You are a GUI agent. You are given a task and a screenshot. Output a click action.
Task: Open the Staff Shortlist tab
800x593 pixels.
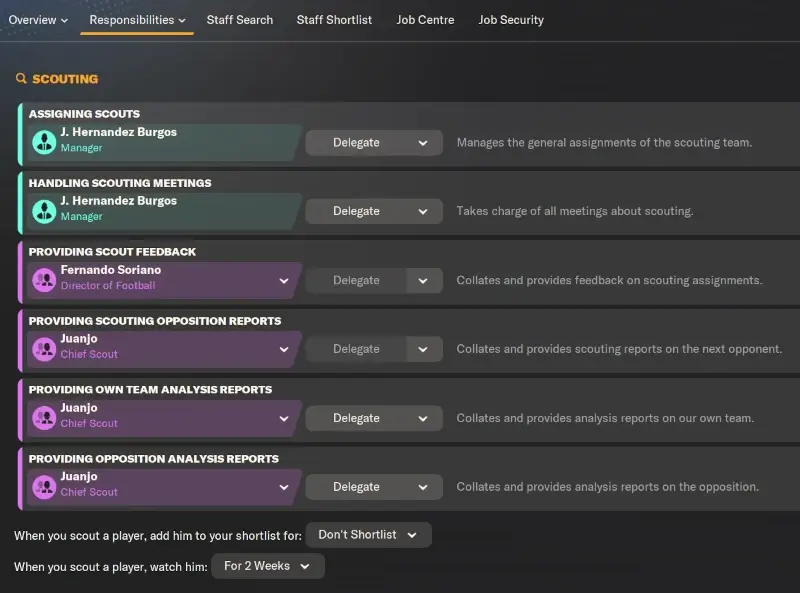point(334,20)
